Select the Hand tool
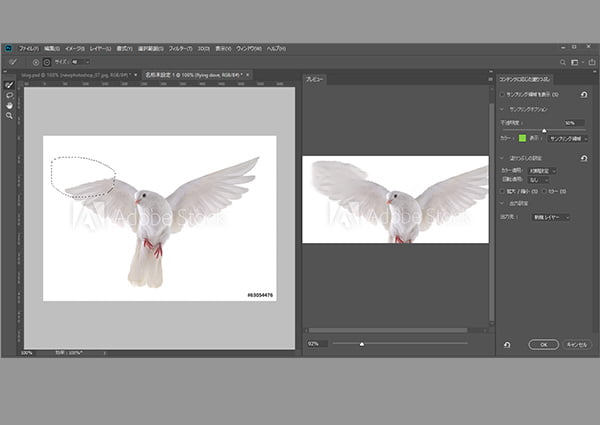The height and width of the screenshot is (425, 600). pos(10,105)
